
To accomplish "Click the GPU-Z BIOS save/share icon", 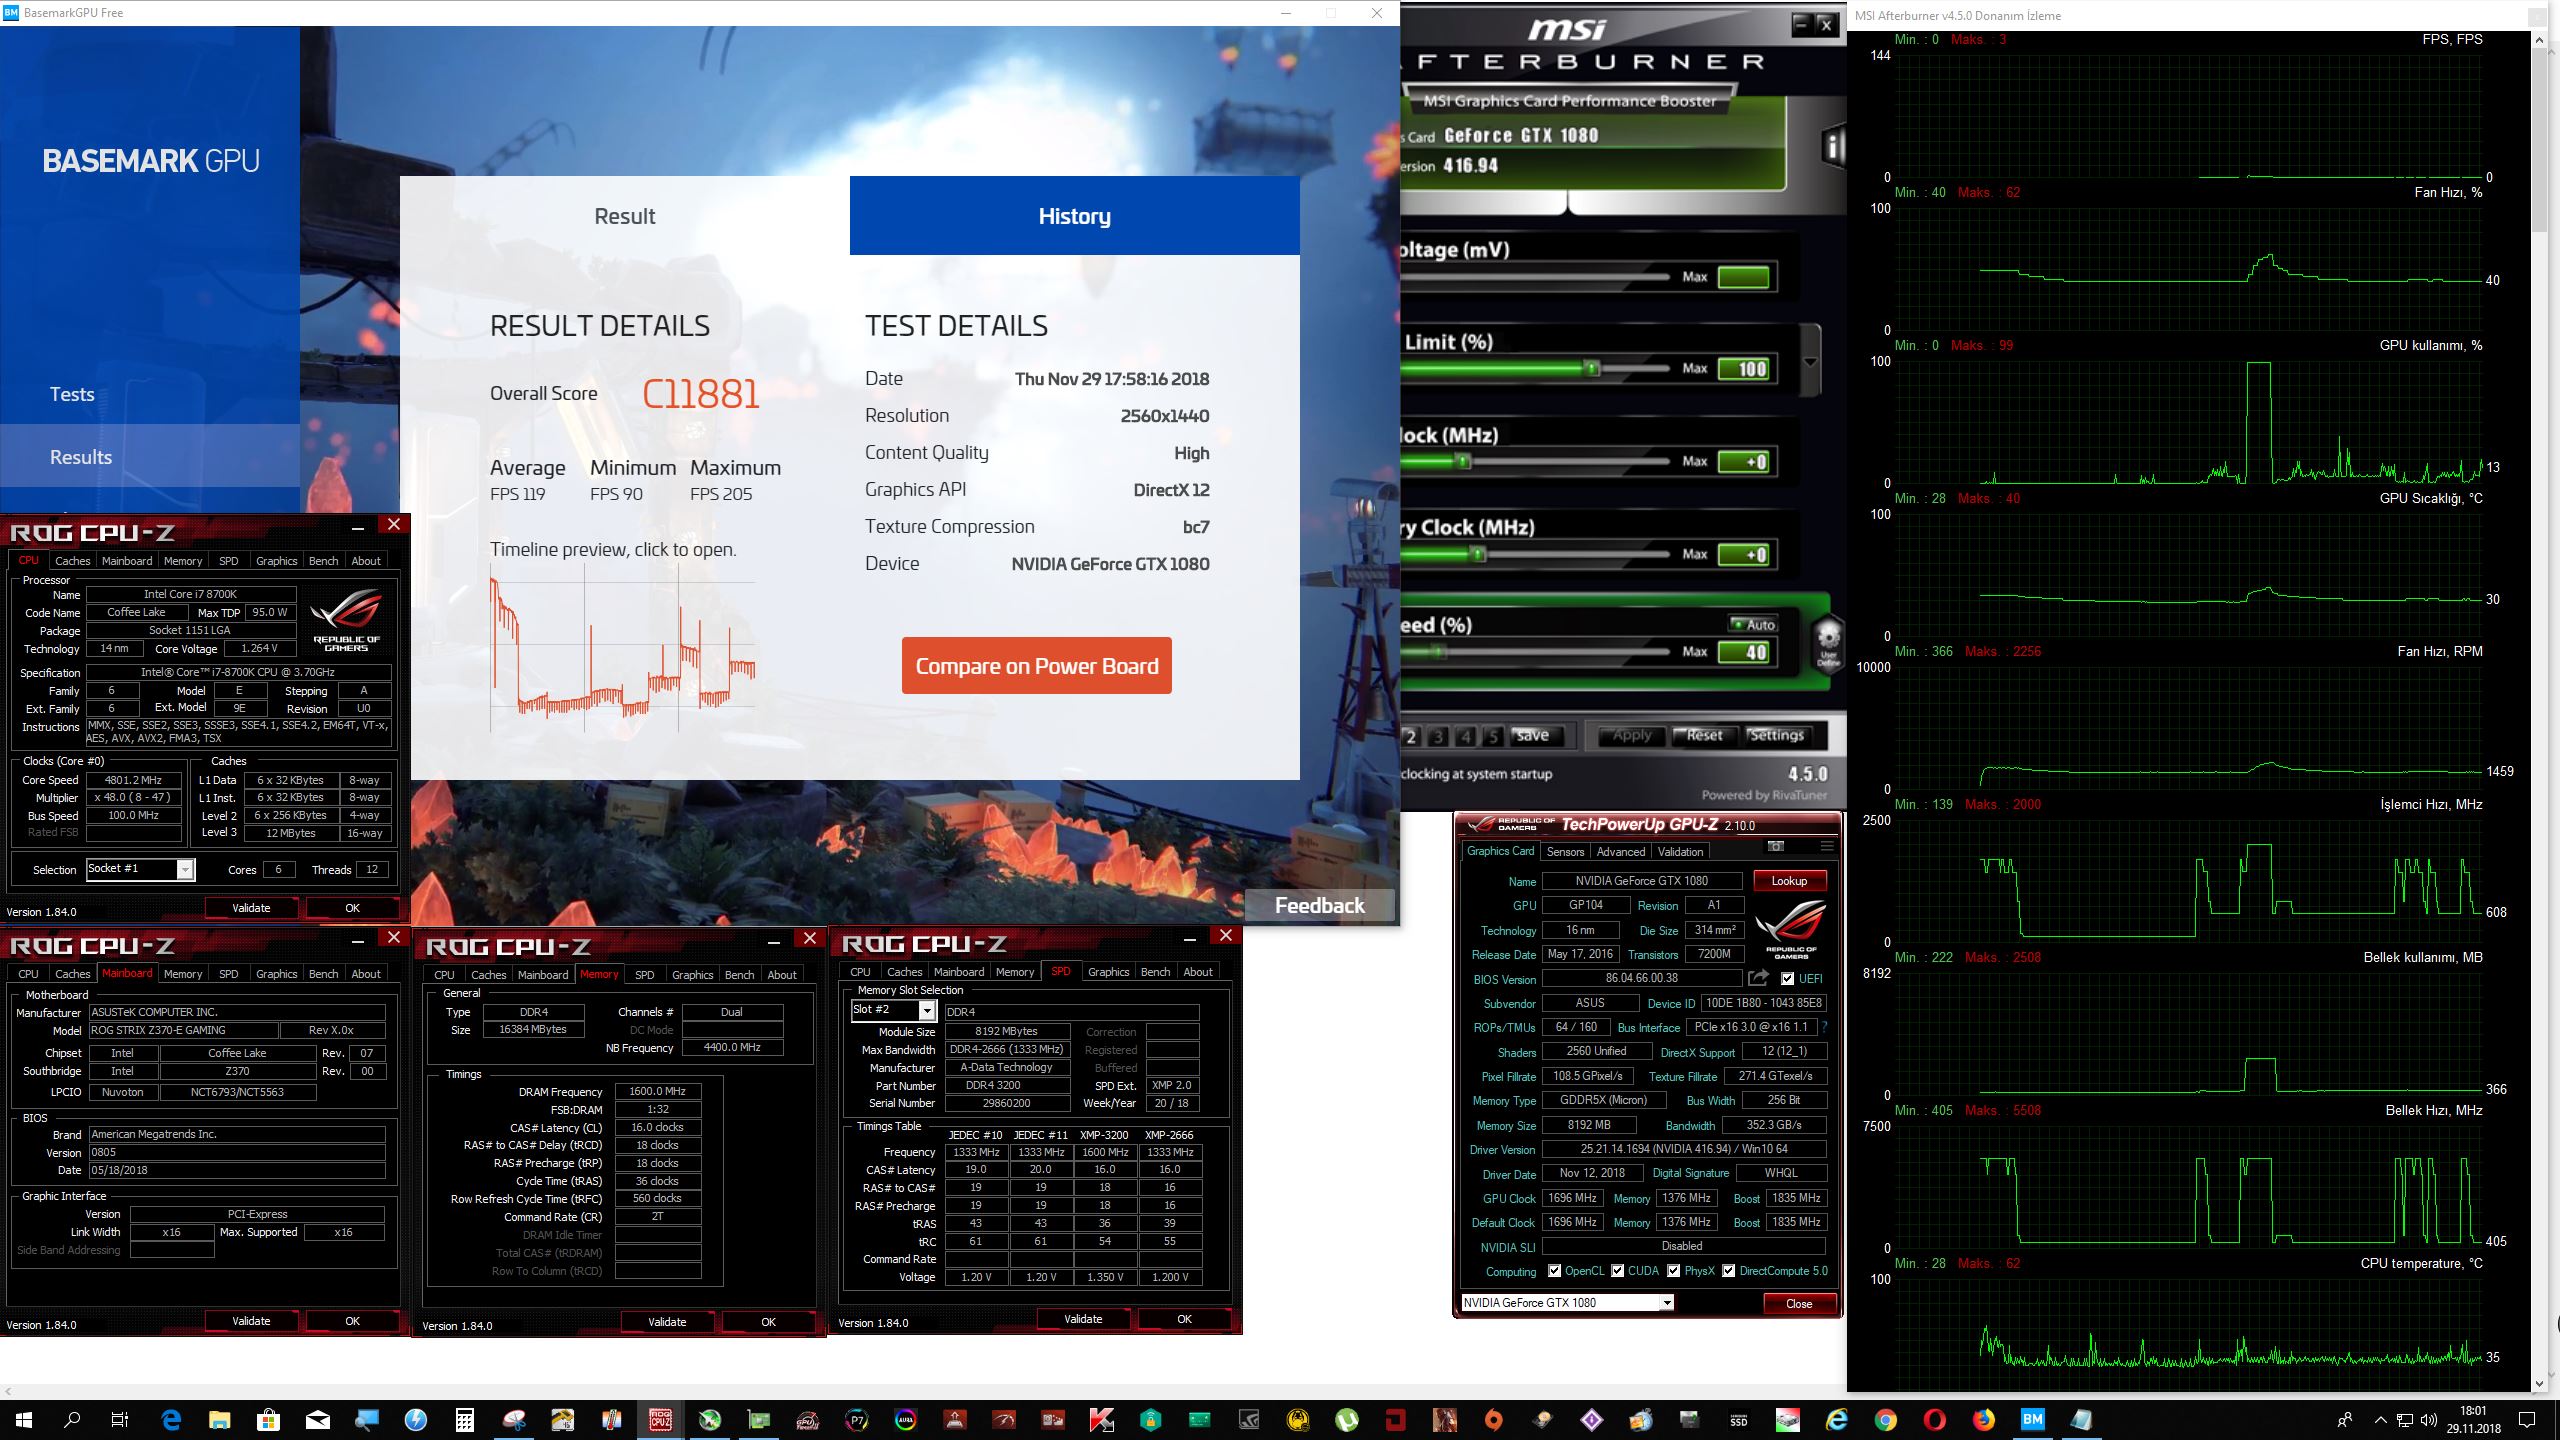I will tap(1758, 979).
